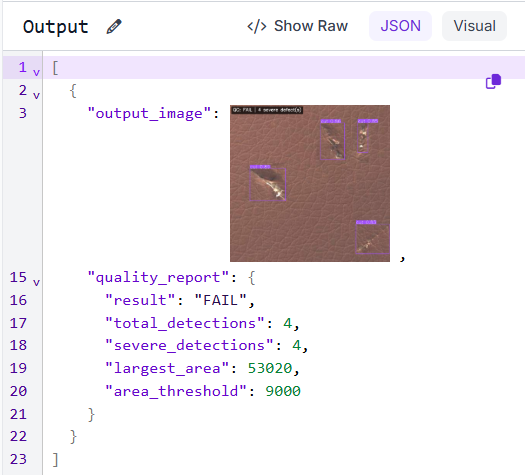Click line number 3 in gutter
525x475 pixels.
[22, 113]
